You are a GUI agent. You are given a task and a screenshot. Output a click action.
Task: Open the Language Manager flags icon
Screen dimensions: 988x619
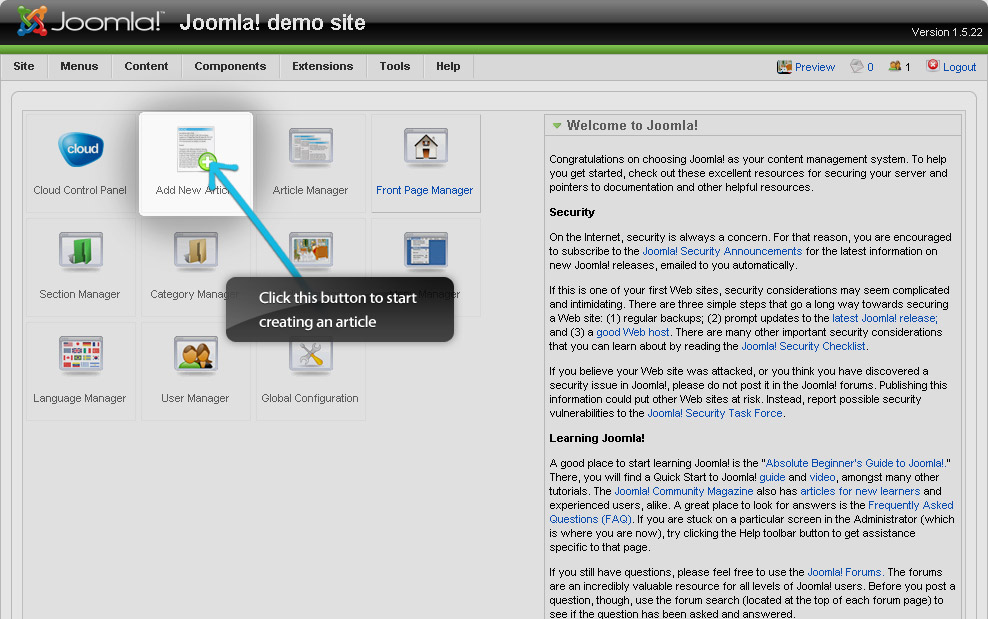tap(81, 354)
